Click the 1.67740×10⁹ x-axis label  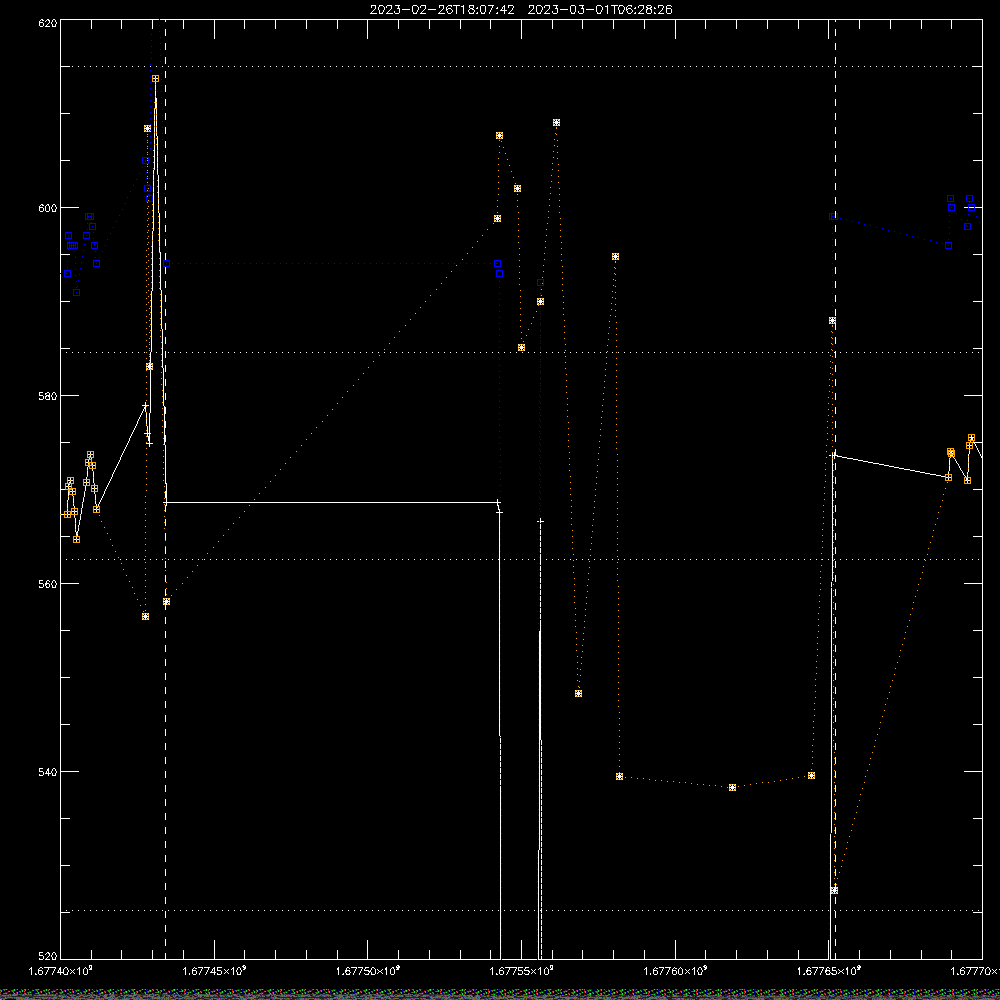pos(61,971)
